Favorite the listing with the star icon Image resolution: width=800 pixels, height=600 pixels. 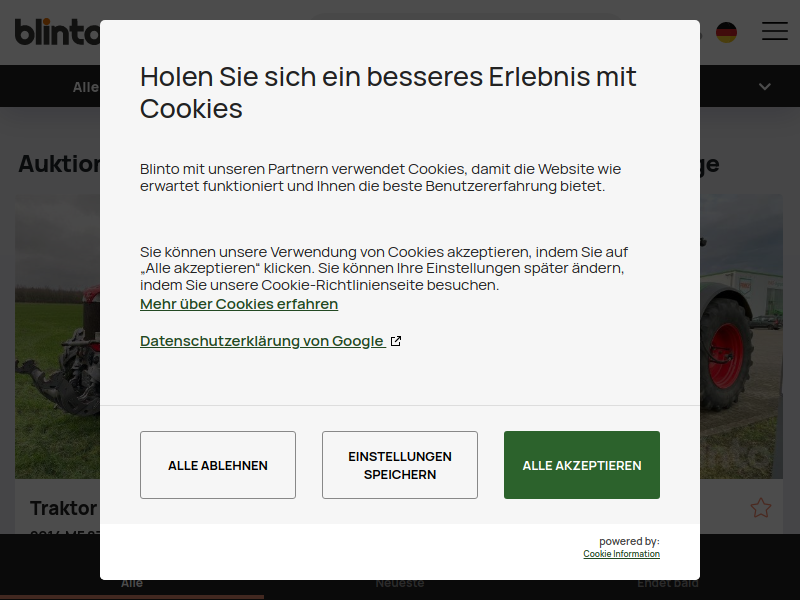(x=760, y=508)
